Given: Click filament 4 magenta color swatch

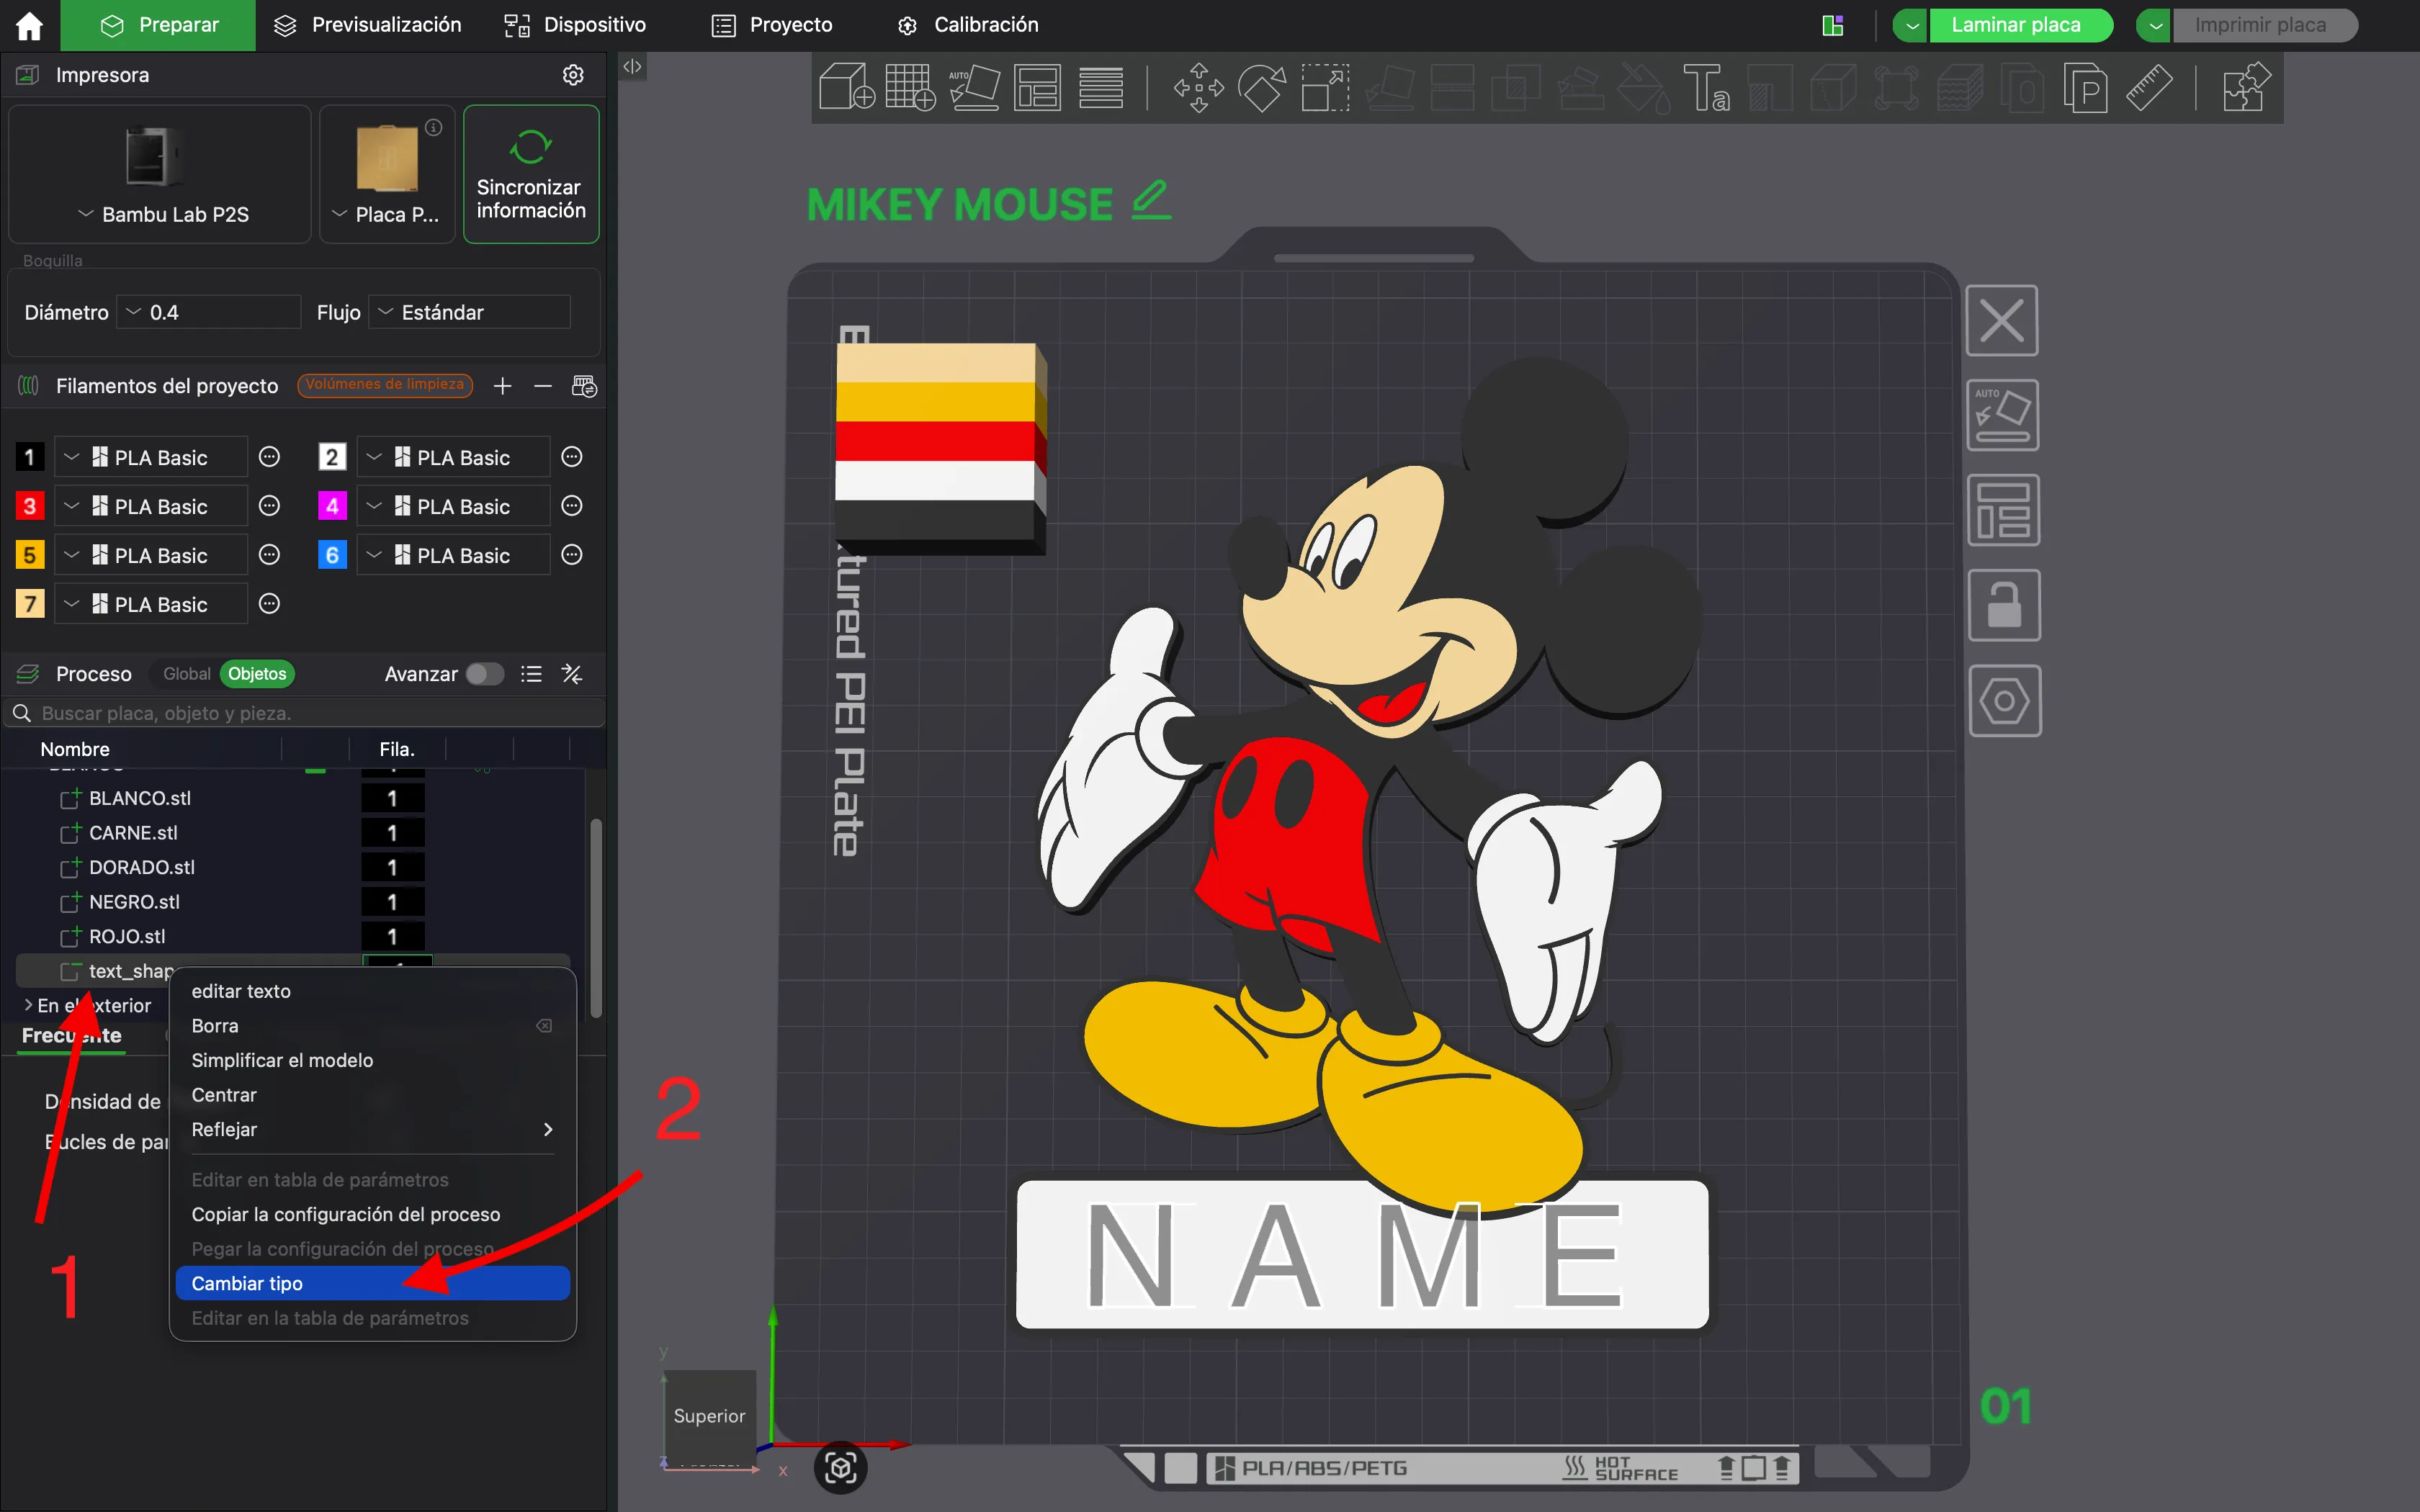Looking at the screenshot, I should pyautogui.click(x=332, y=506).
